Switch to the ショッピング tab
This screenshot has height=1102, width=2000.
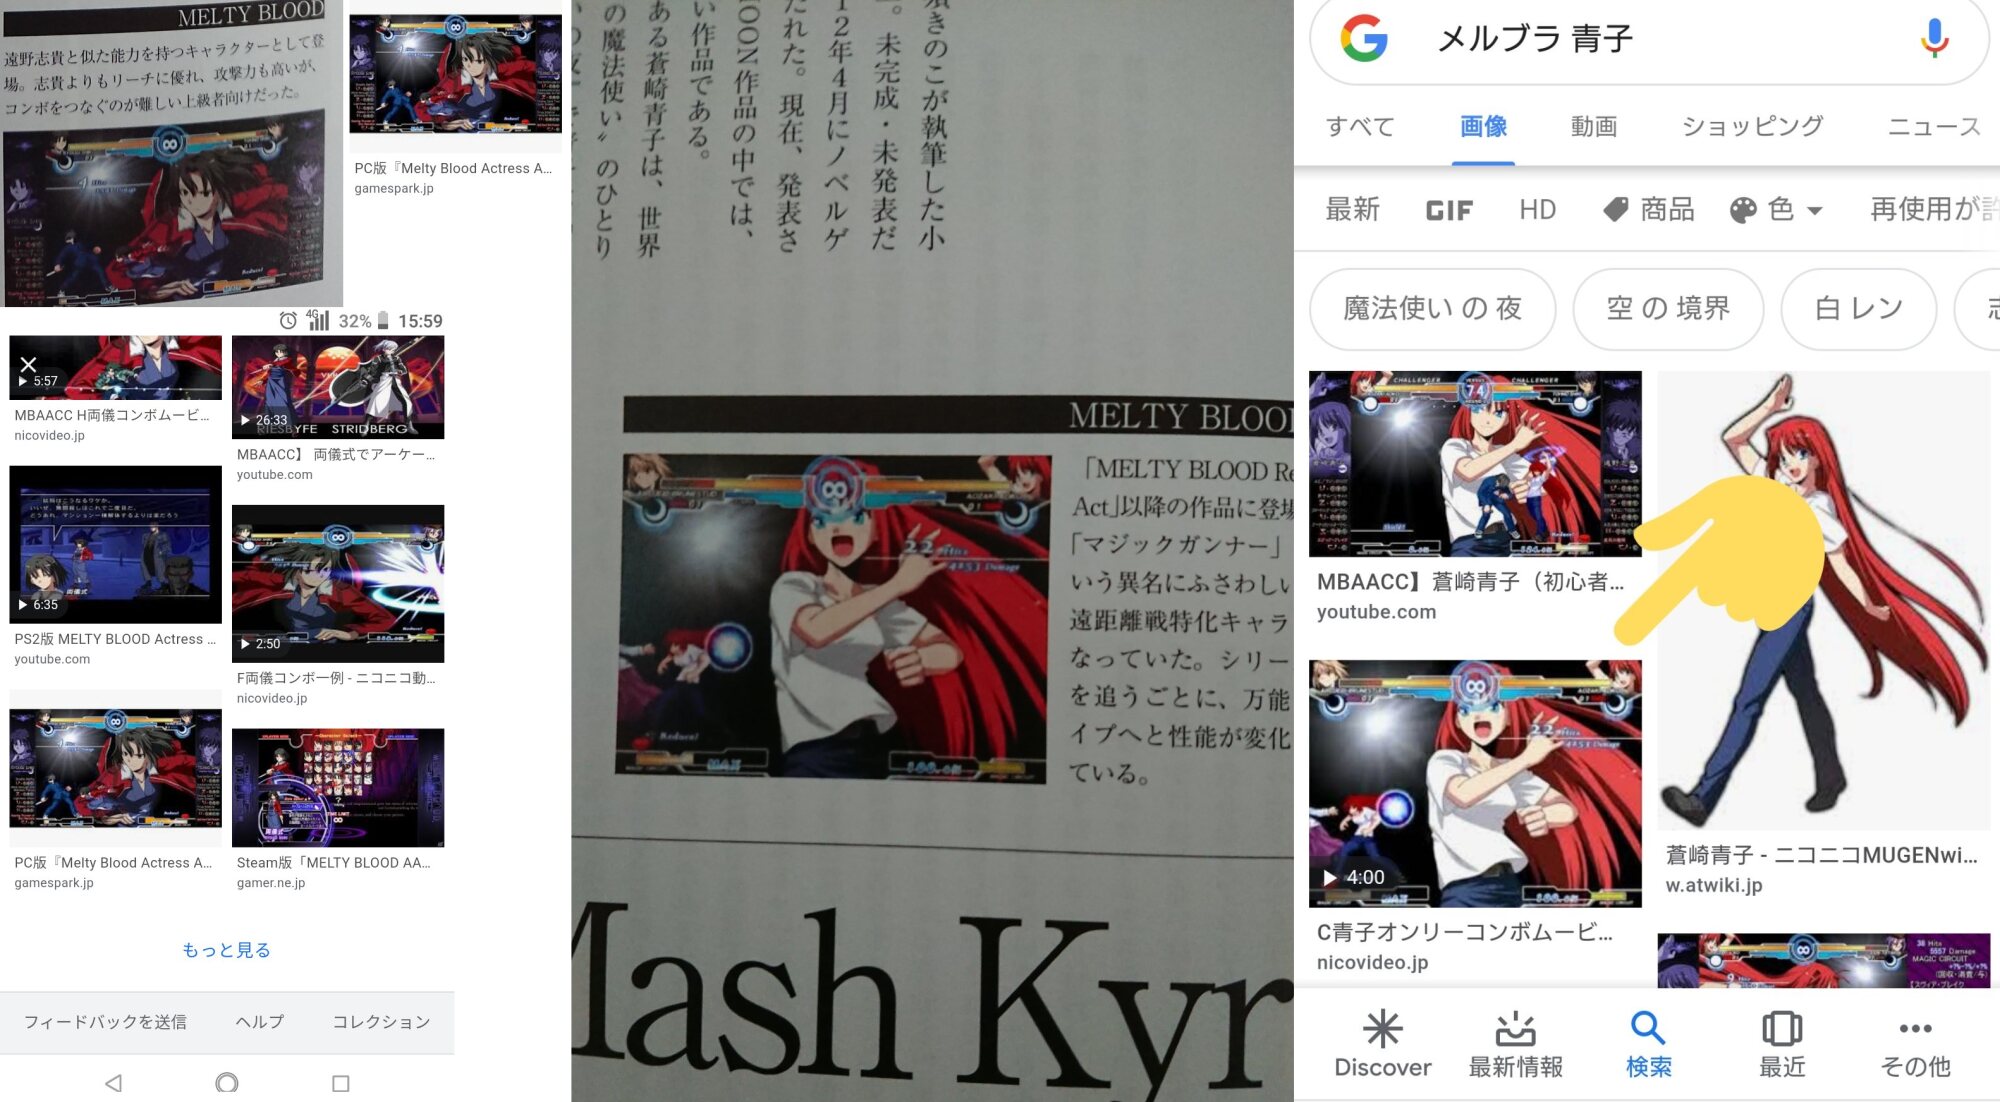click(1752, 126)
